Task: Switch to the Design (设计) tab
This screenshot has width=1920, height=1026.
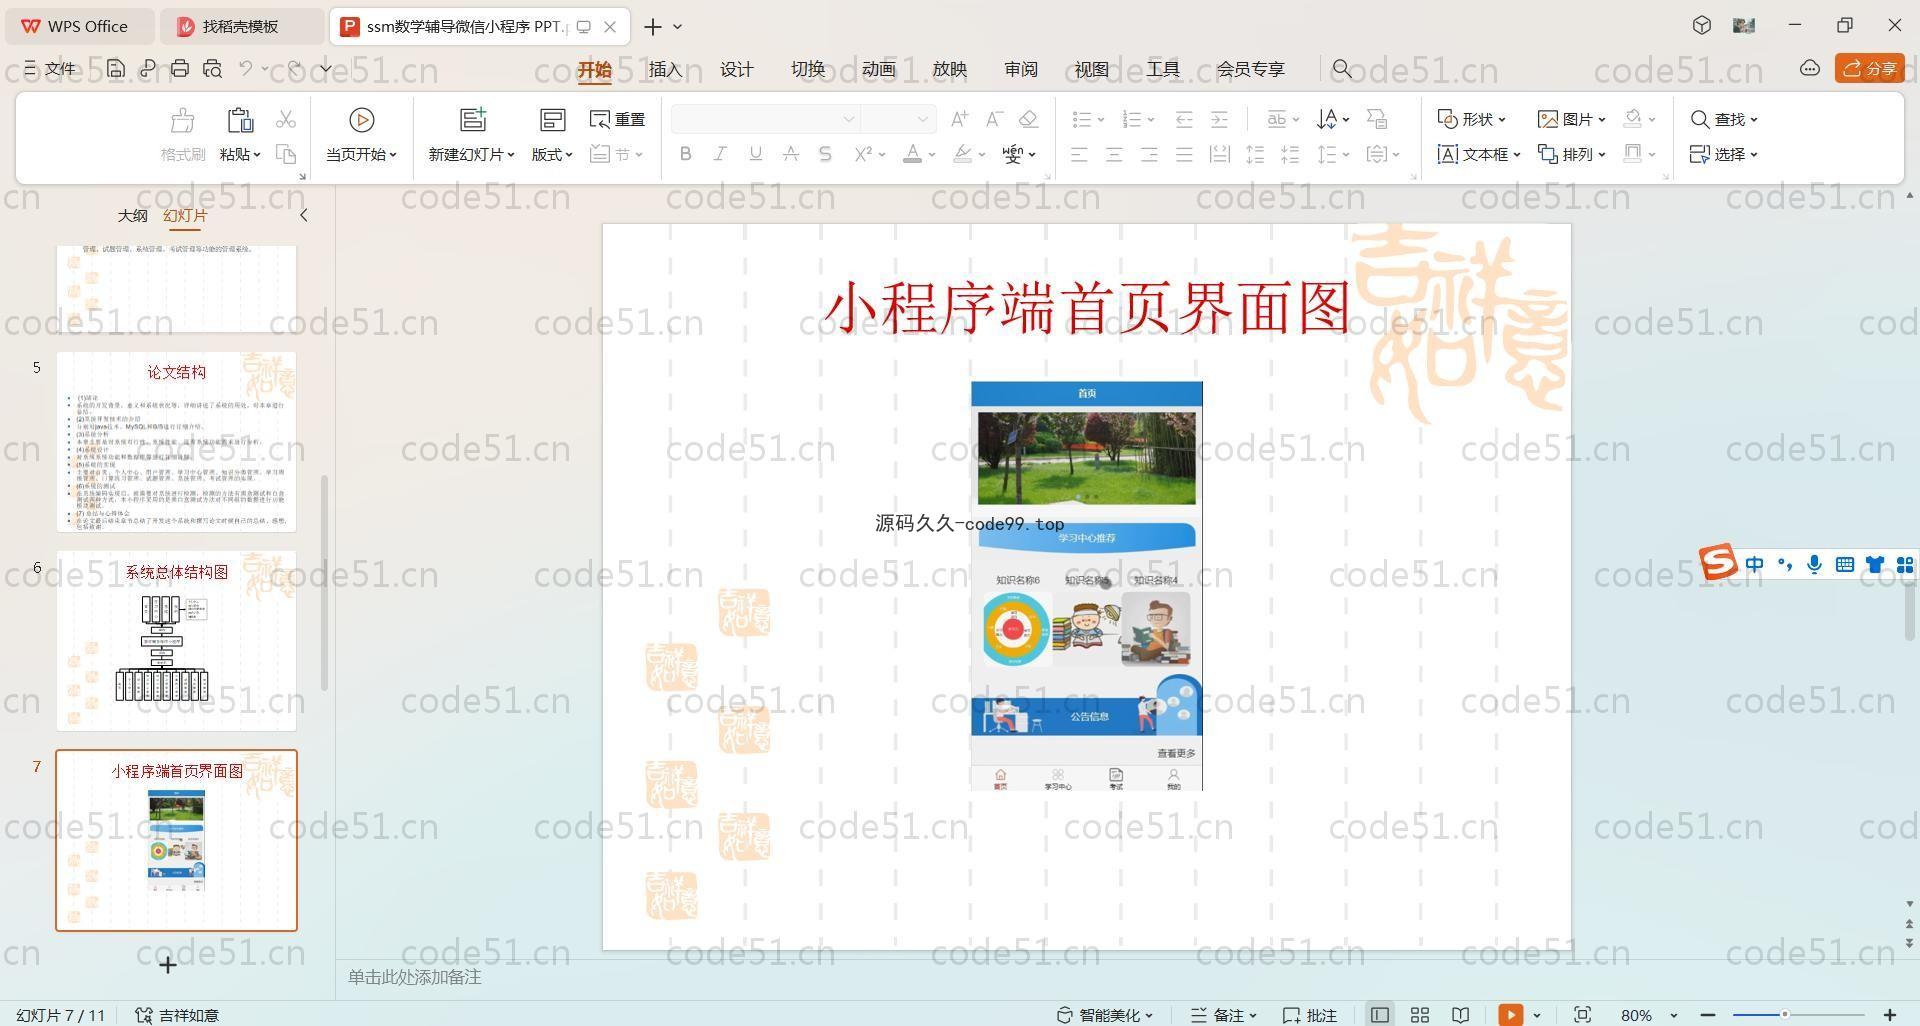Action: pos(736,69)
